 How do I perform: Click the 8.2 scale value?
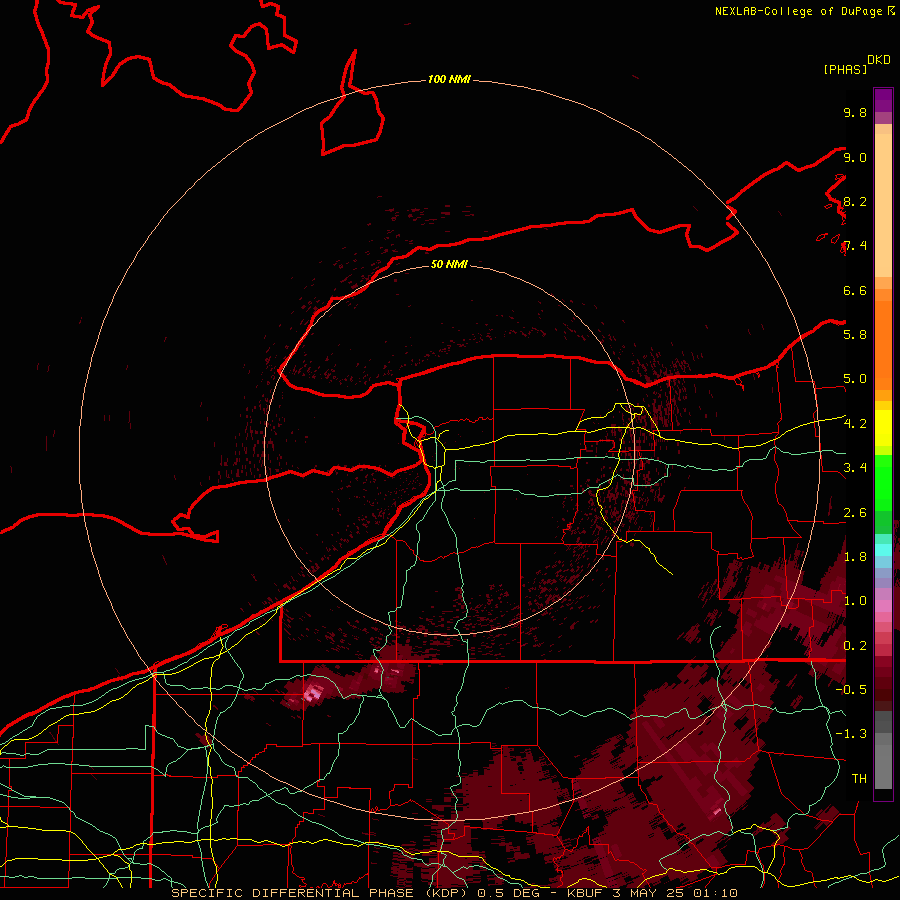(x=855, y=201)
